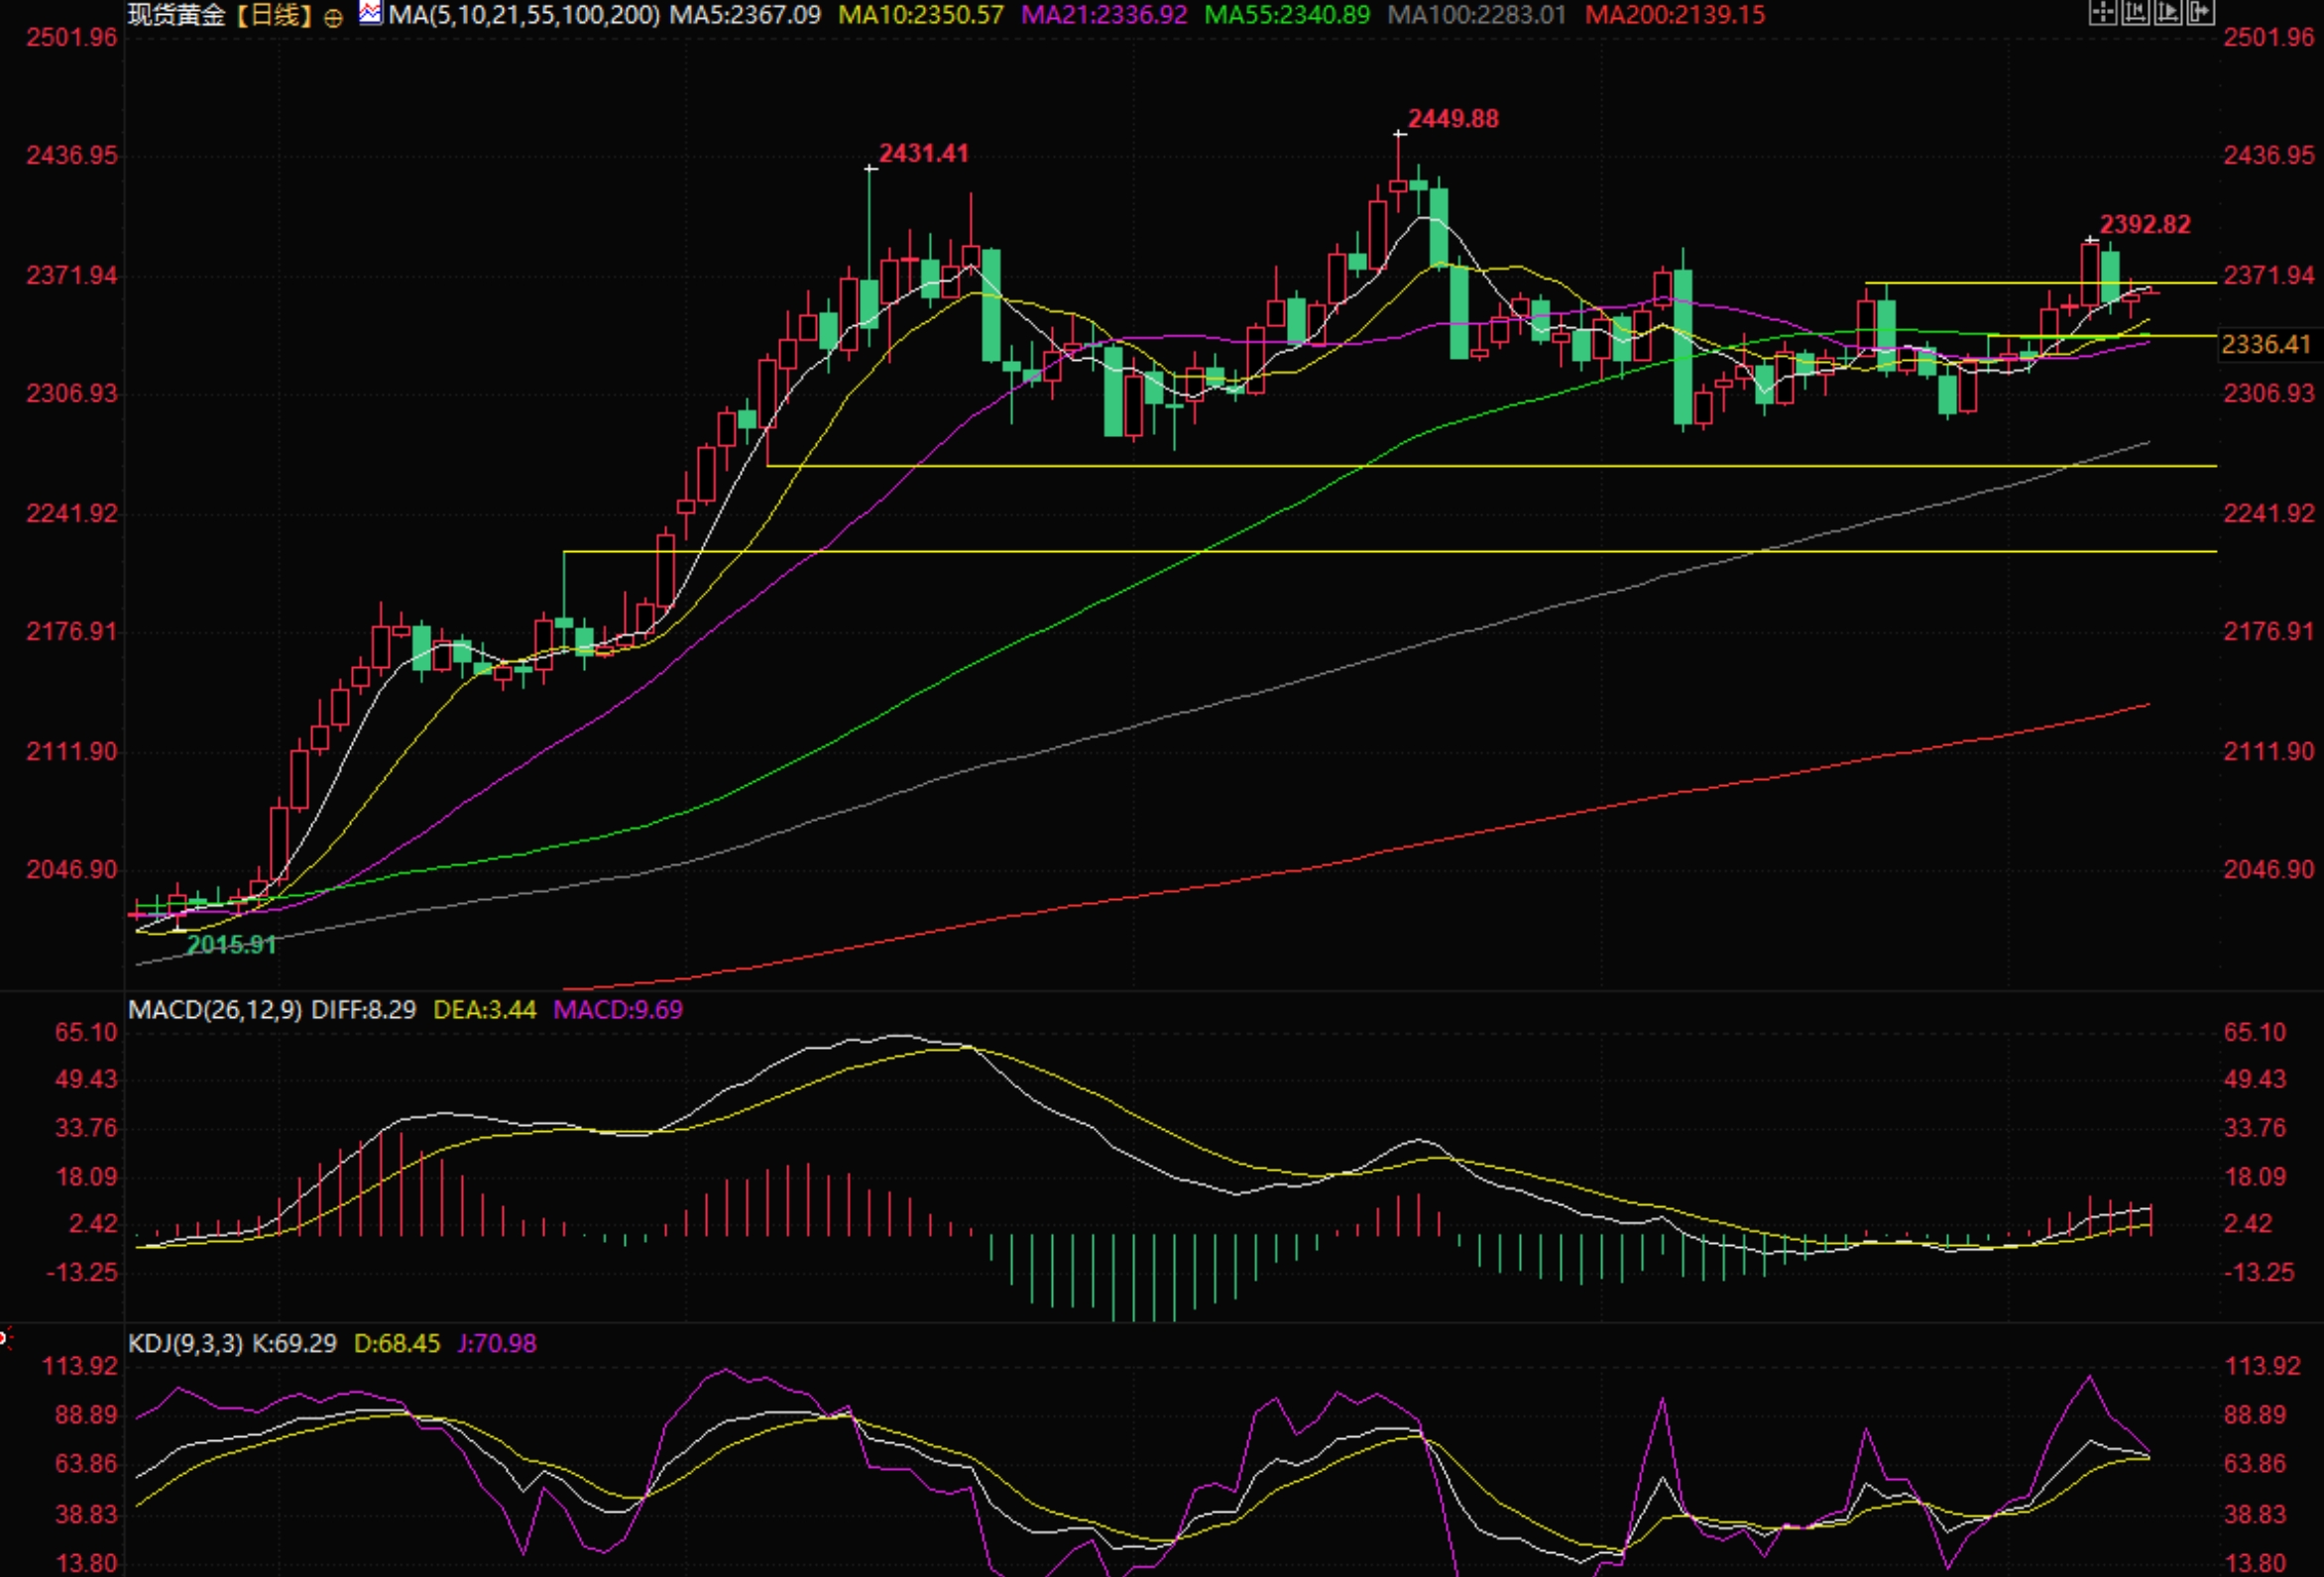
Task: Click the circled plus icon beside 日线
Action: 334,17
